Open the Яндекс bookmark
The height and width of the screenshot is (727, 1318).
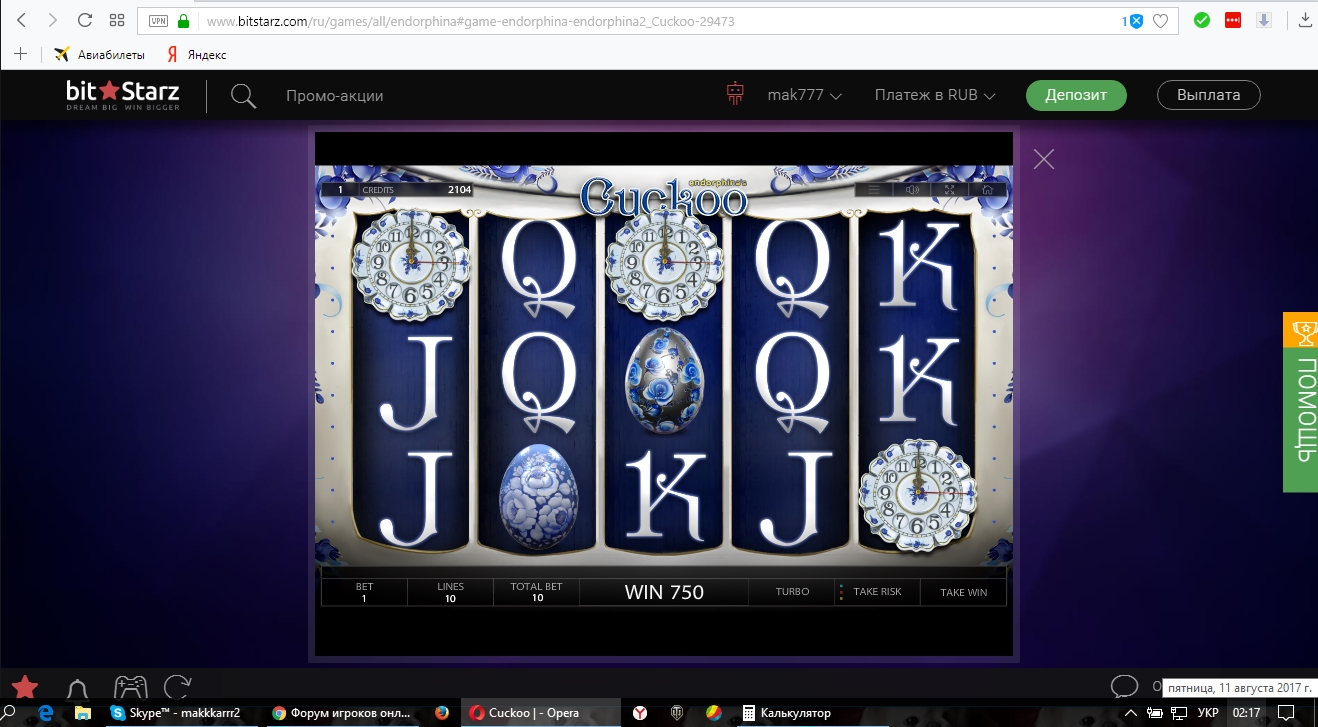click(x=197, y=55)
